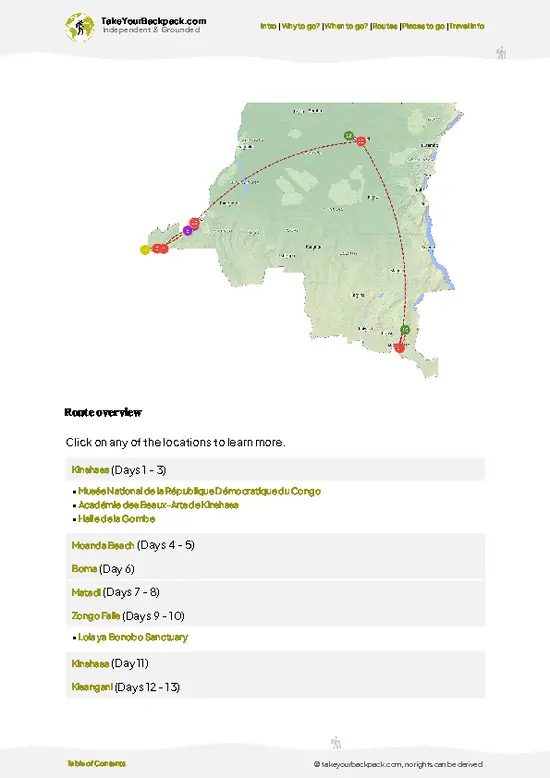Click the TakeYourBackpack.com site title
This screenshot has height=778, width=550.
click(153, 21)
